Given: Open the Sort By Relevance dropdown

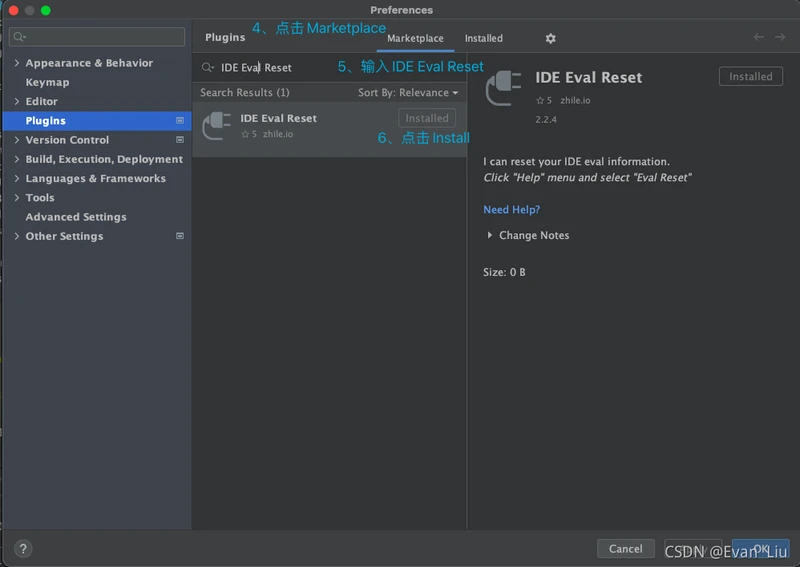Looking at the screenshot, I should [x=408, y=92].
